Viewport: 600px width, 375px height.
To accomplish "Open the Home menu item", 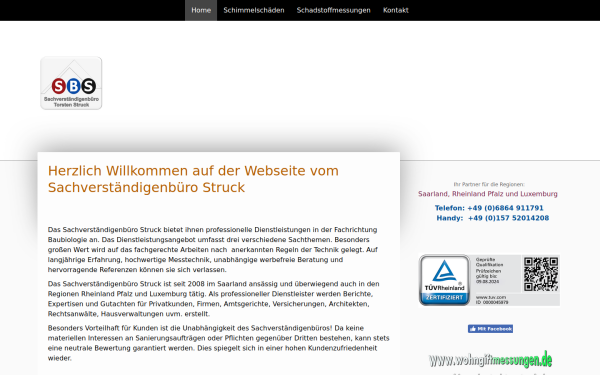I will [201, 10].
